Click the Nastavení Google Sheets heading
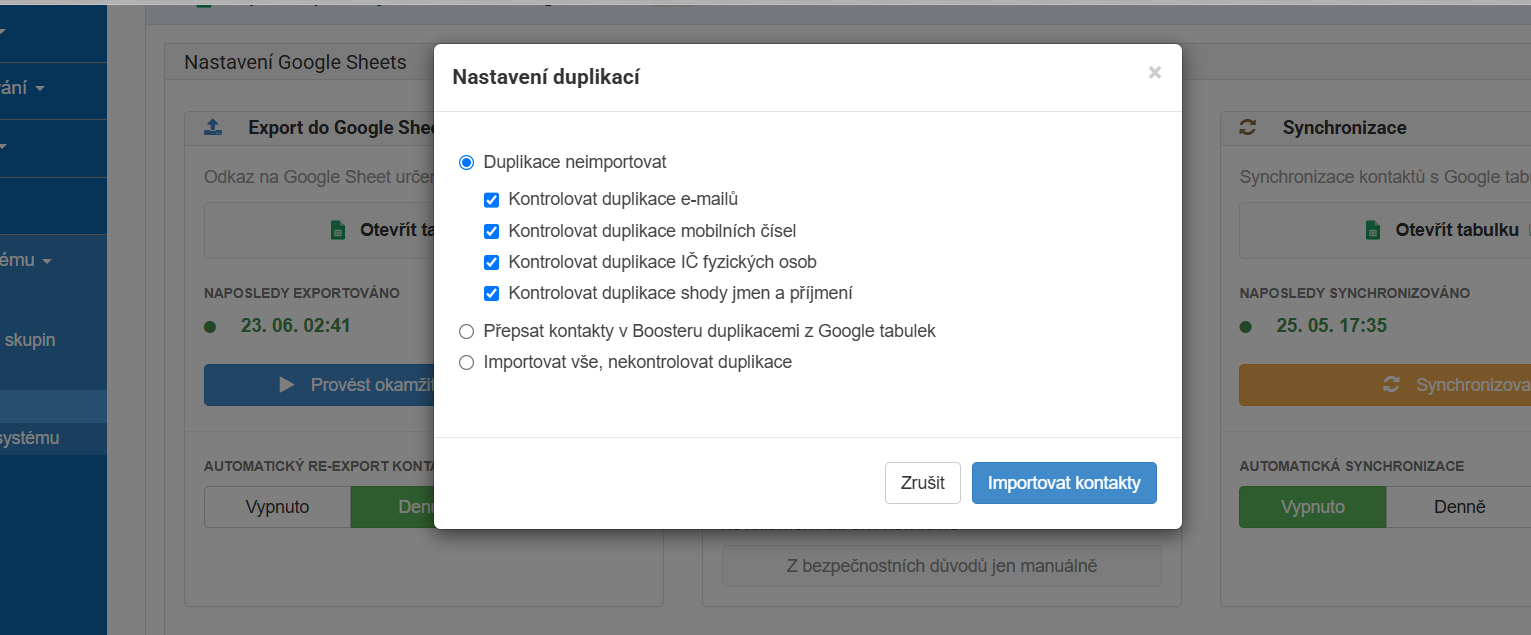 (x=295, y=62)
